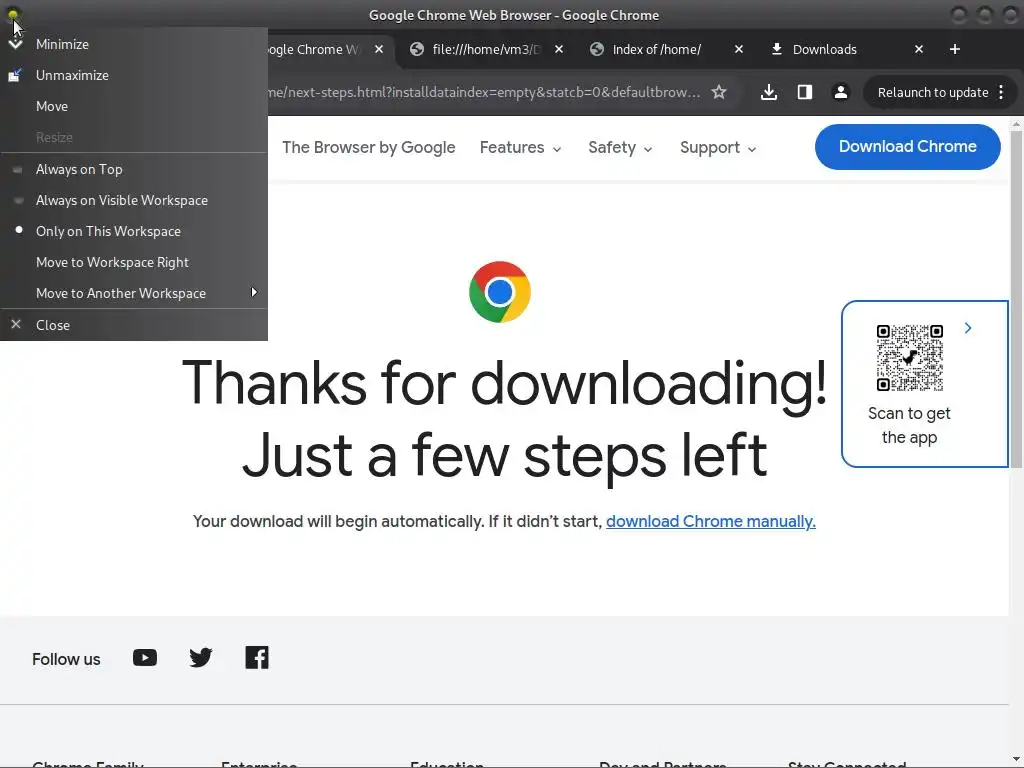Choose Minimize from the window menu
Screen dimensions: 1024x768
coord(134,44)
